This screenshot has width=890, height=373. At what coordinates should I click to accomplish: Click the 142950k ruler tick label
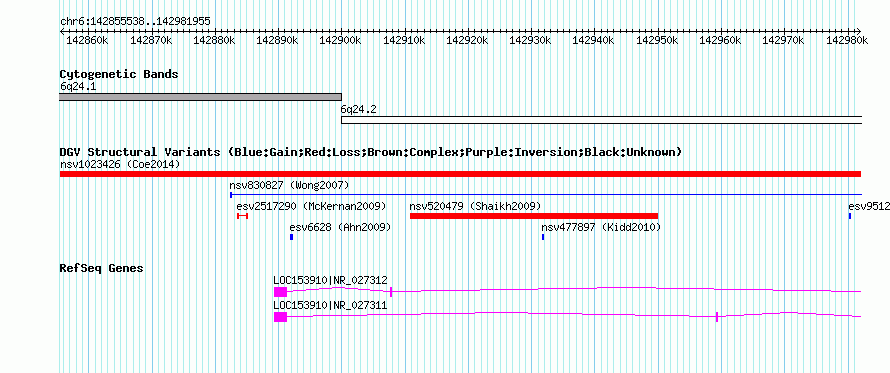click(657, 40)
